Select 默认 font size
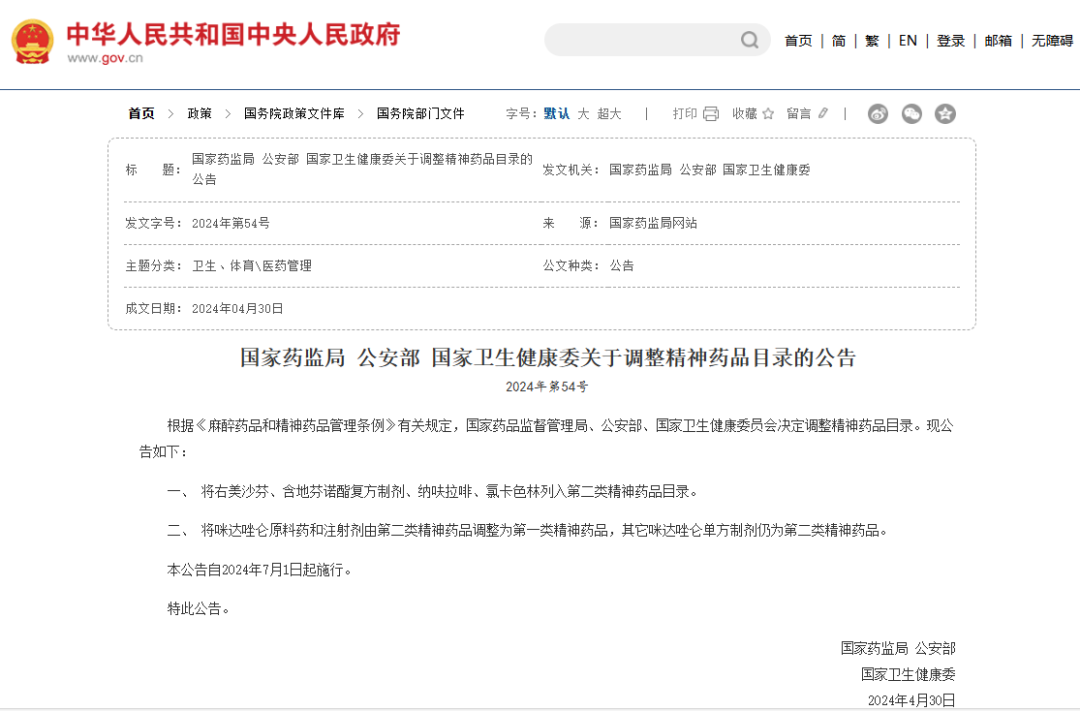This screenshot has width=1080, height=711. [x=557, y=114]
